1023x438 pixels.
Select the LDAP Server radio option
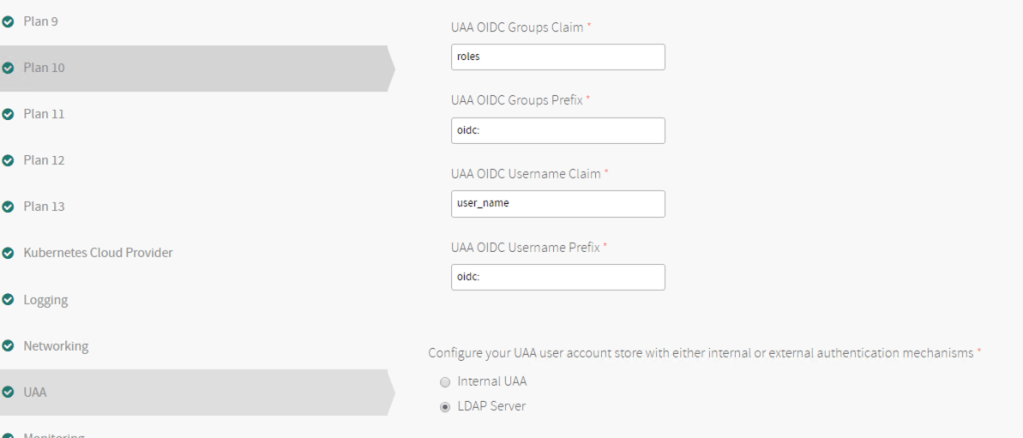446,406
